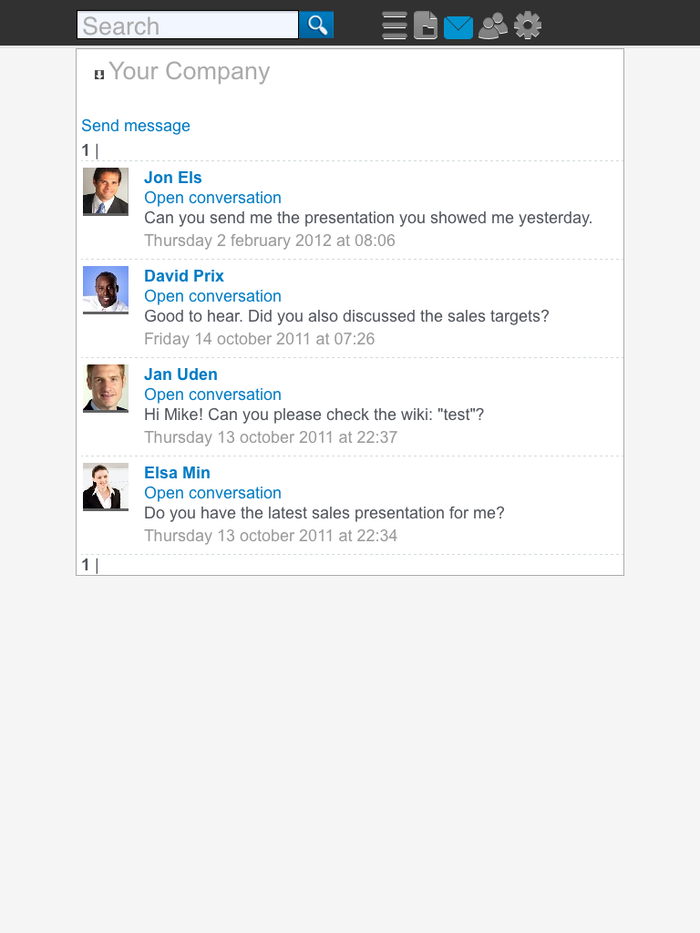Click Jon Els's avatar photo

[105, 191]
